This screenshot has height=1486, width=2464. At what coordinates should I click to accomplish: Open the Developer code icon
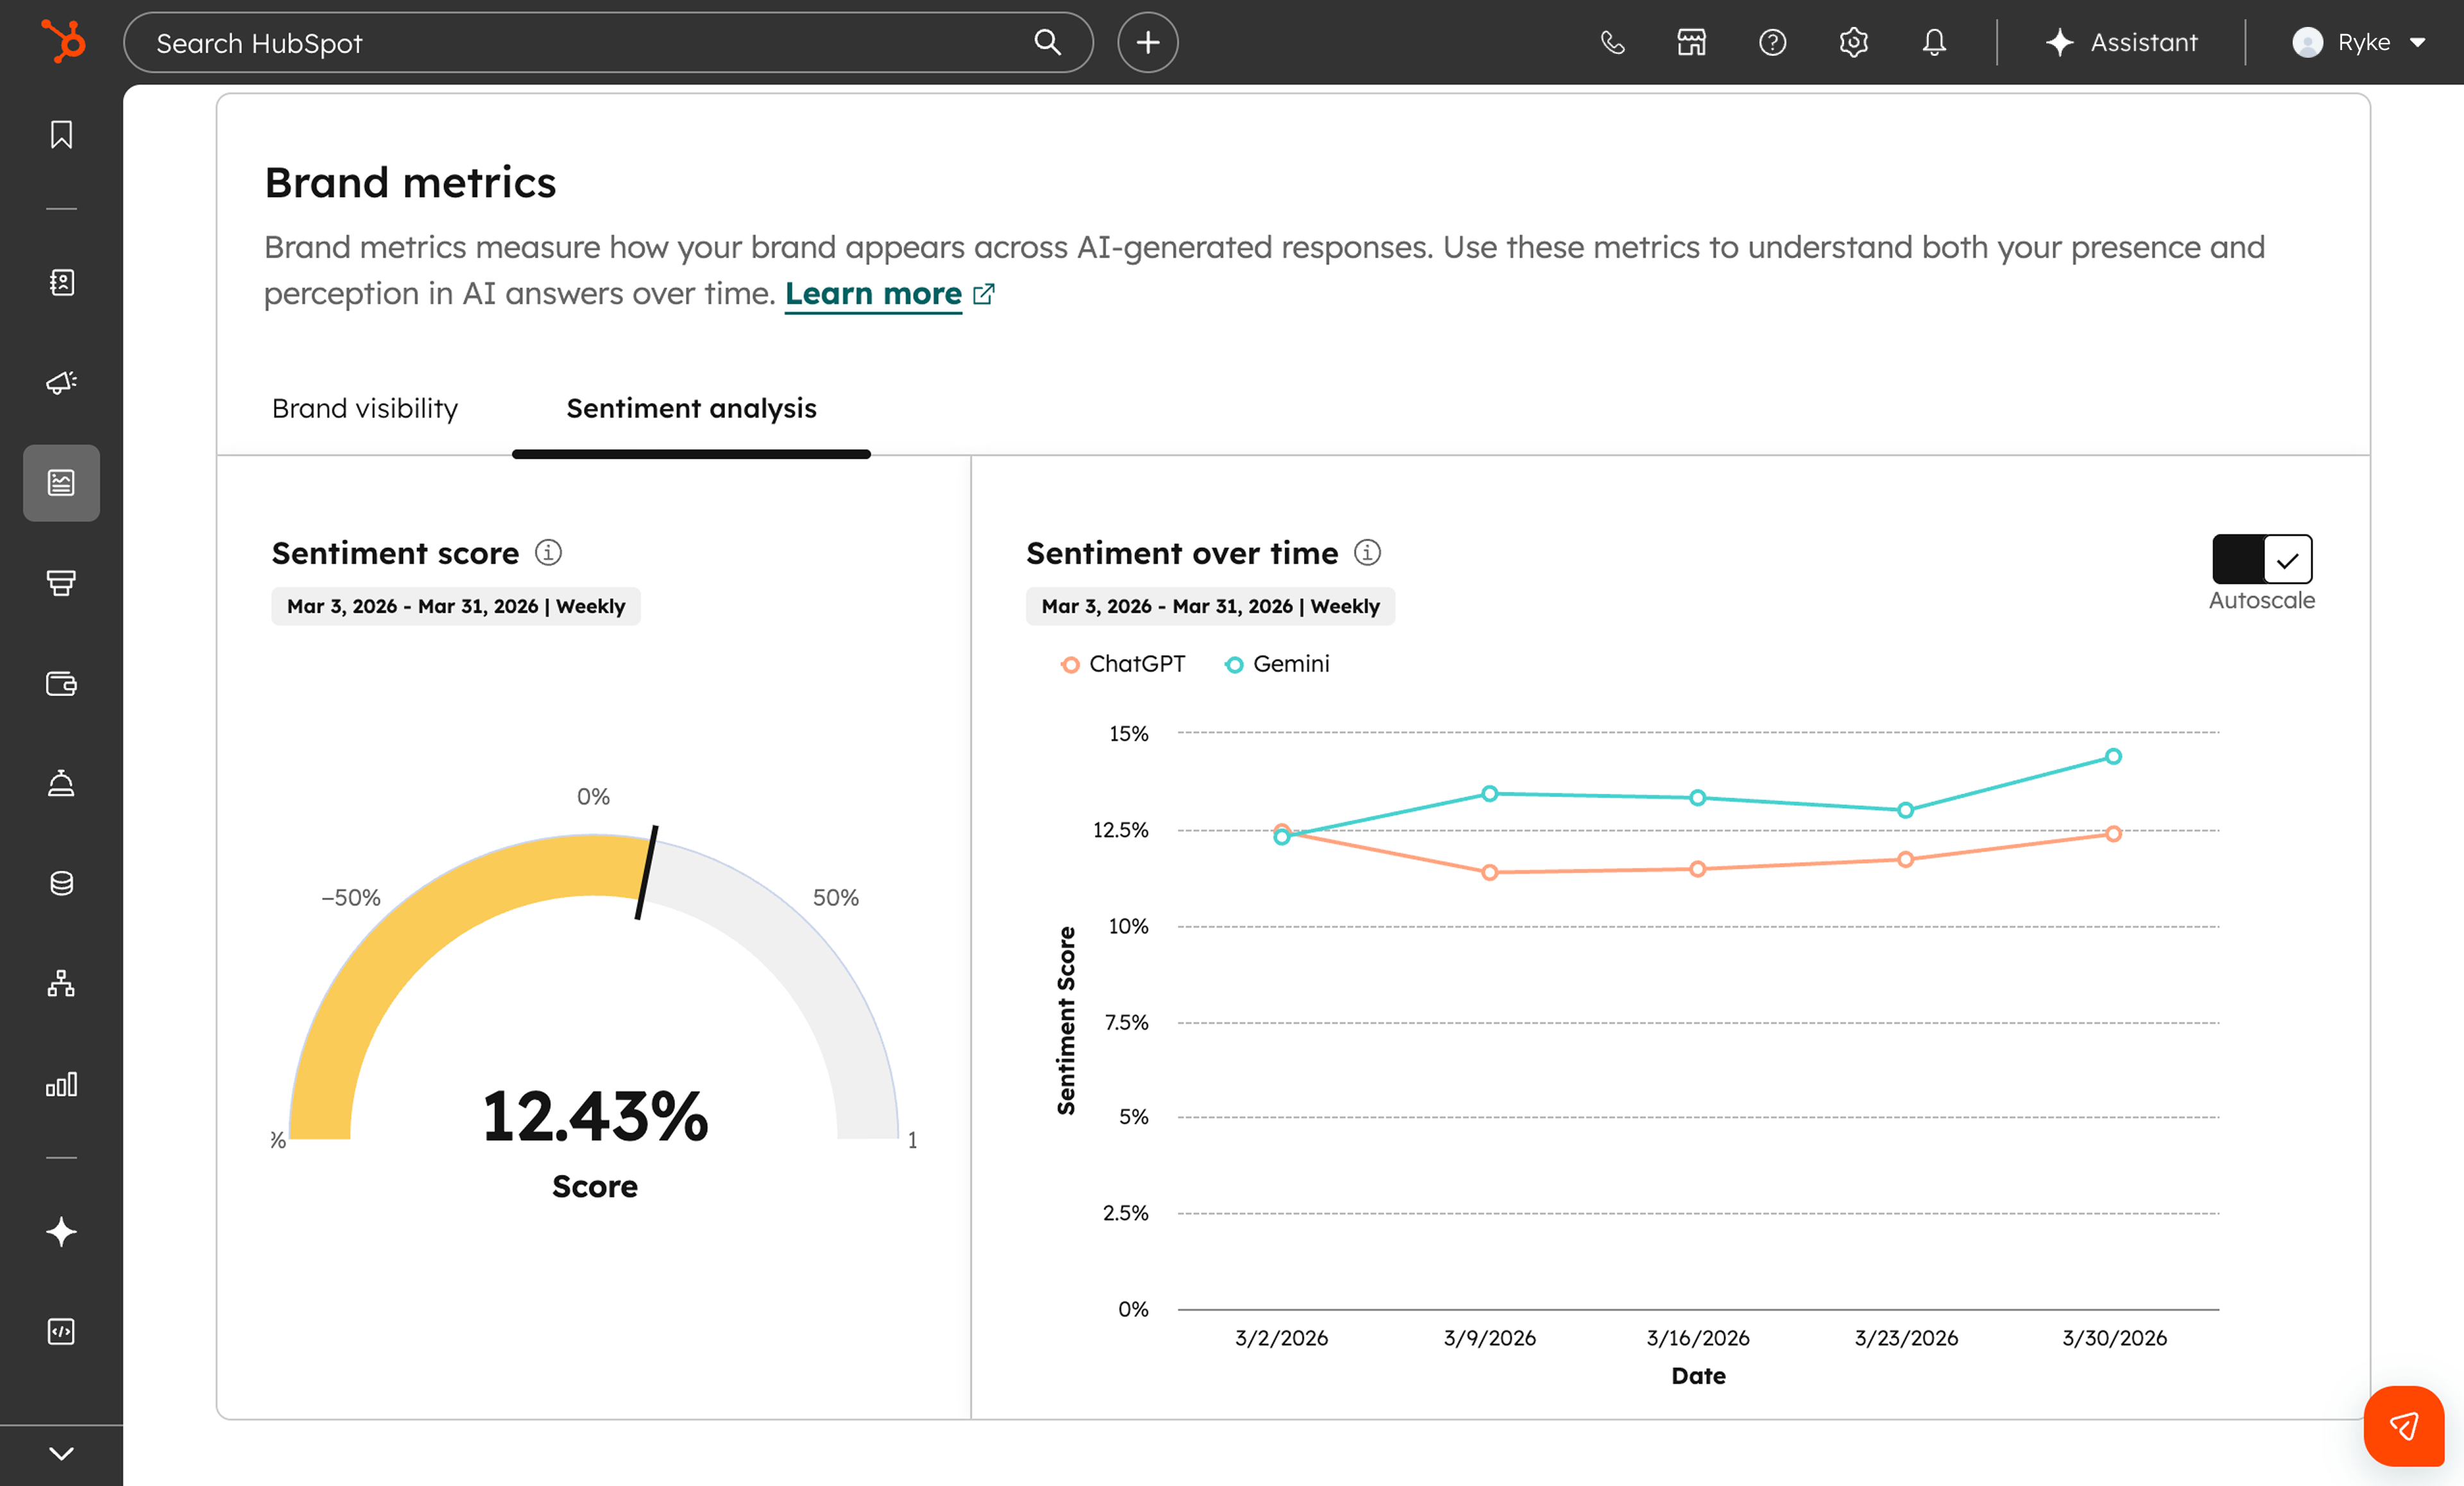[x=61, y=1331]
